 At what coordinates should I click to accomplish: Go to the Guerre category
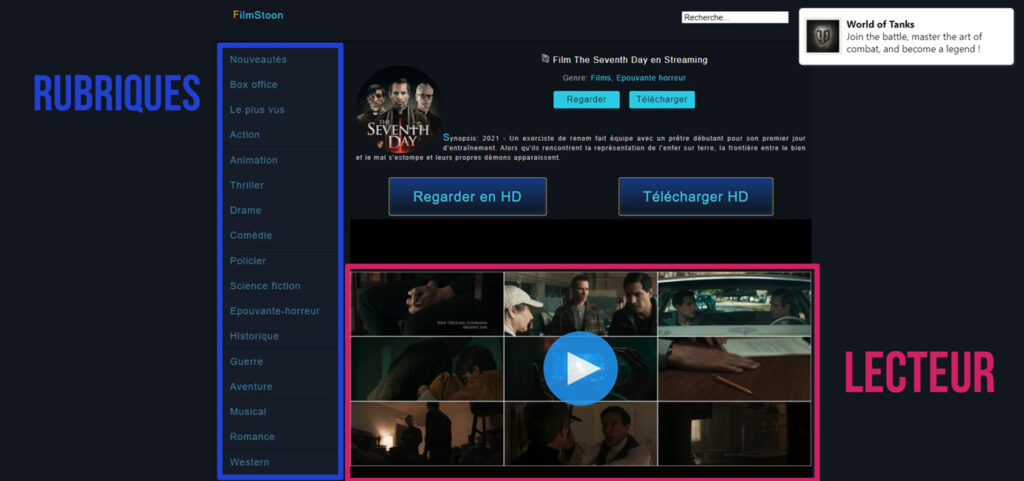[246, 362]
